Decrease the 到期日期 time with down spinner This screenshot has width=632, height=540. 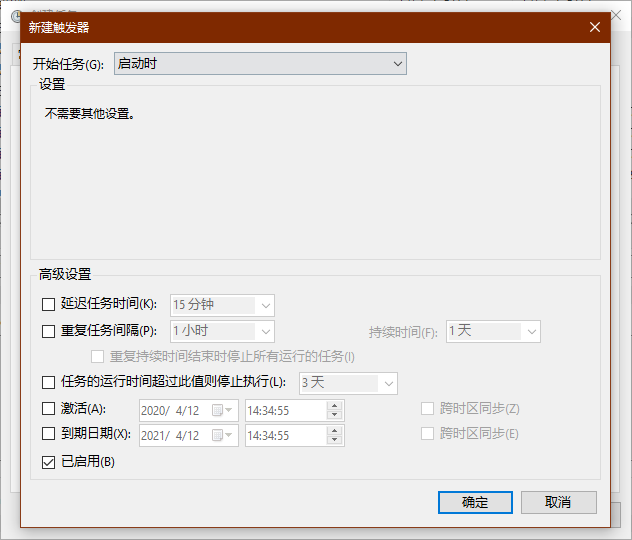click(335, 440)
